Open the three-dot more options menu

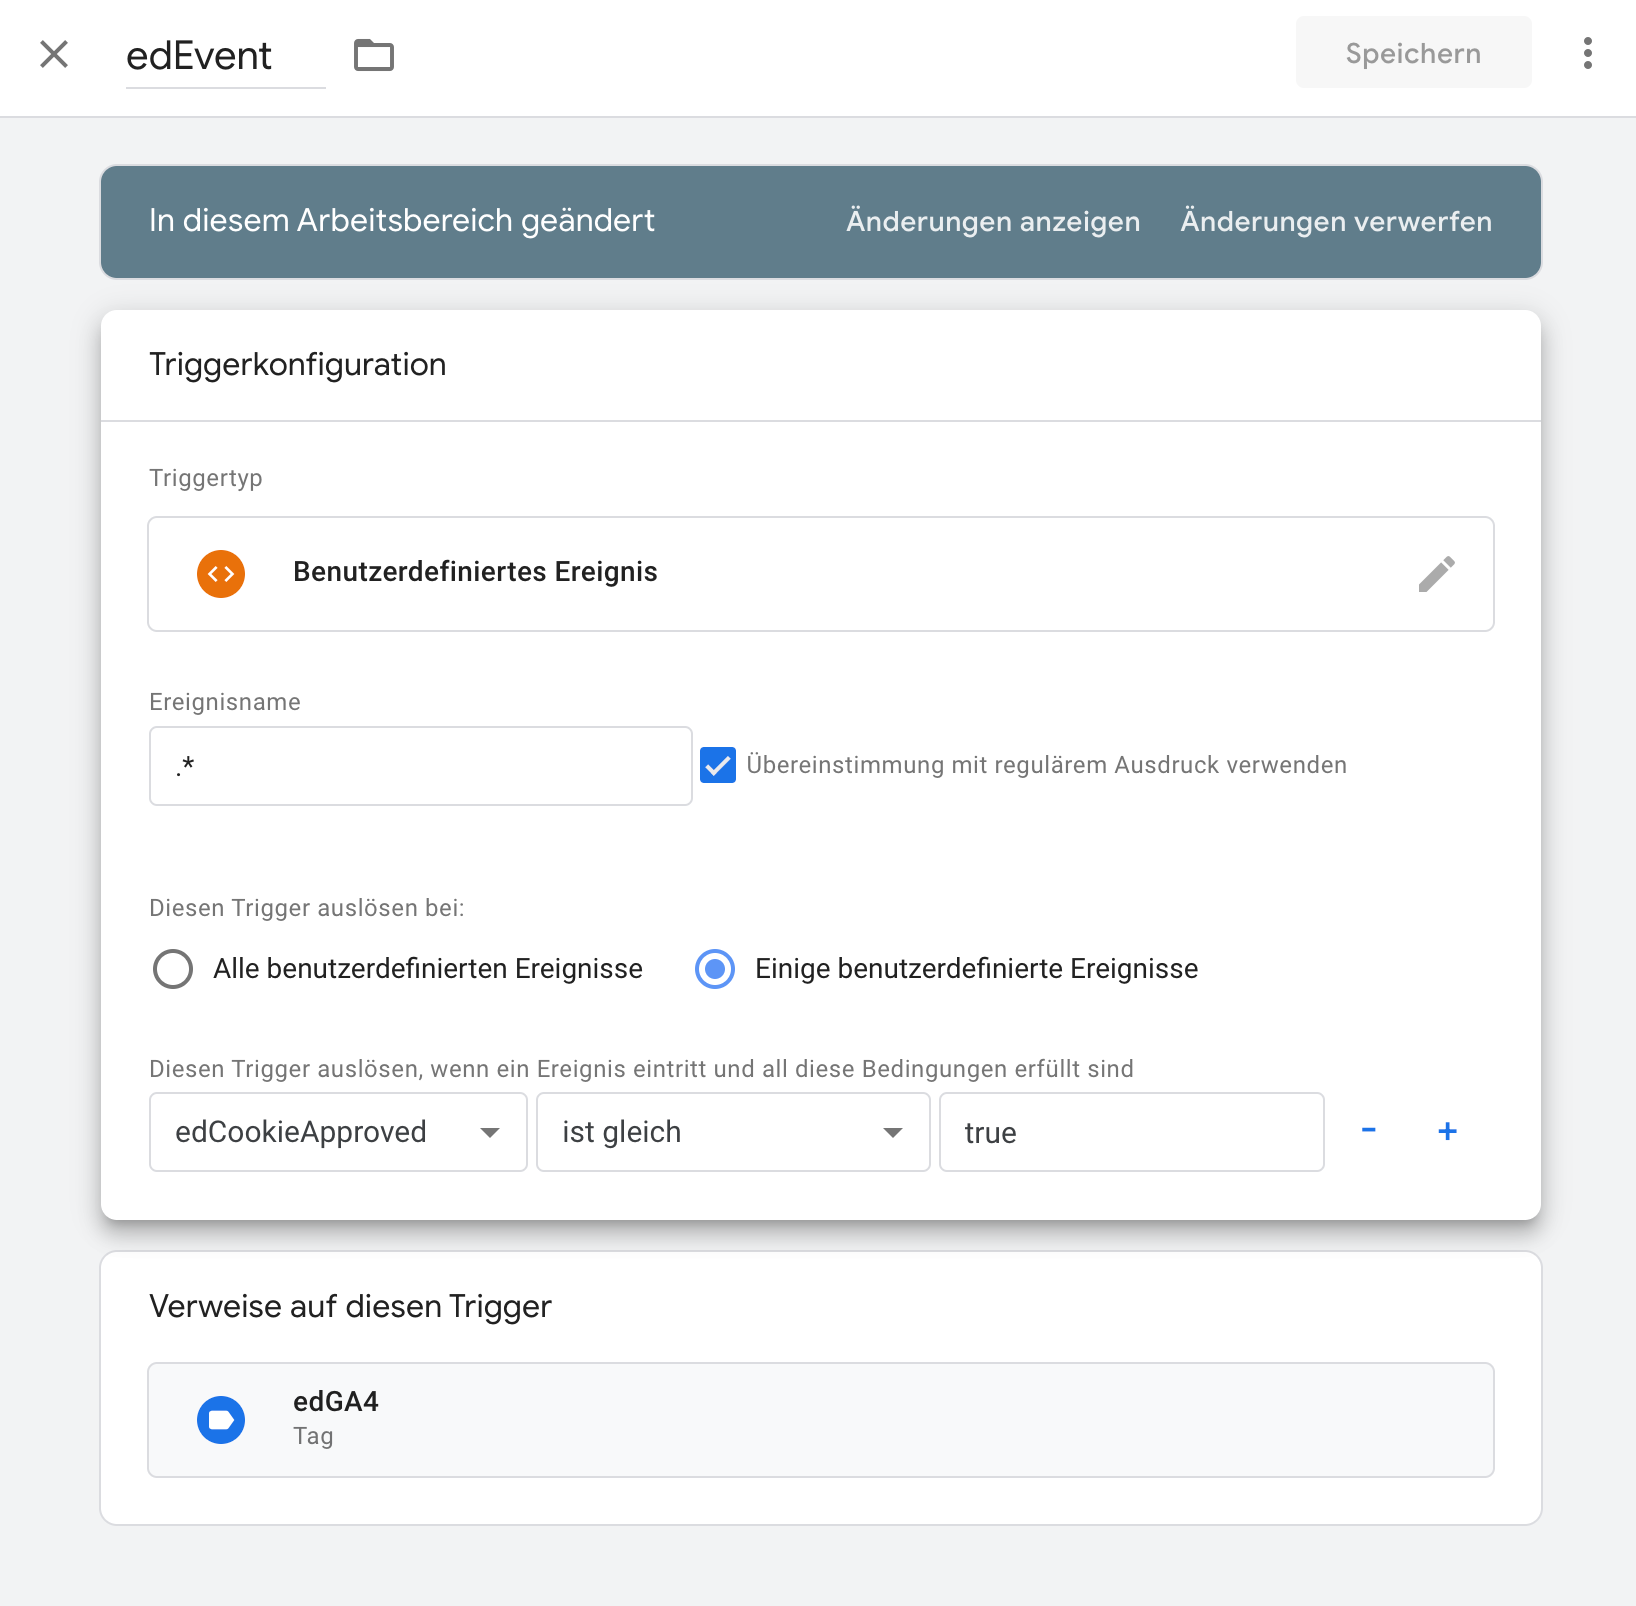[1587, 54]
